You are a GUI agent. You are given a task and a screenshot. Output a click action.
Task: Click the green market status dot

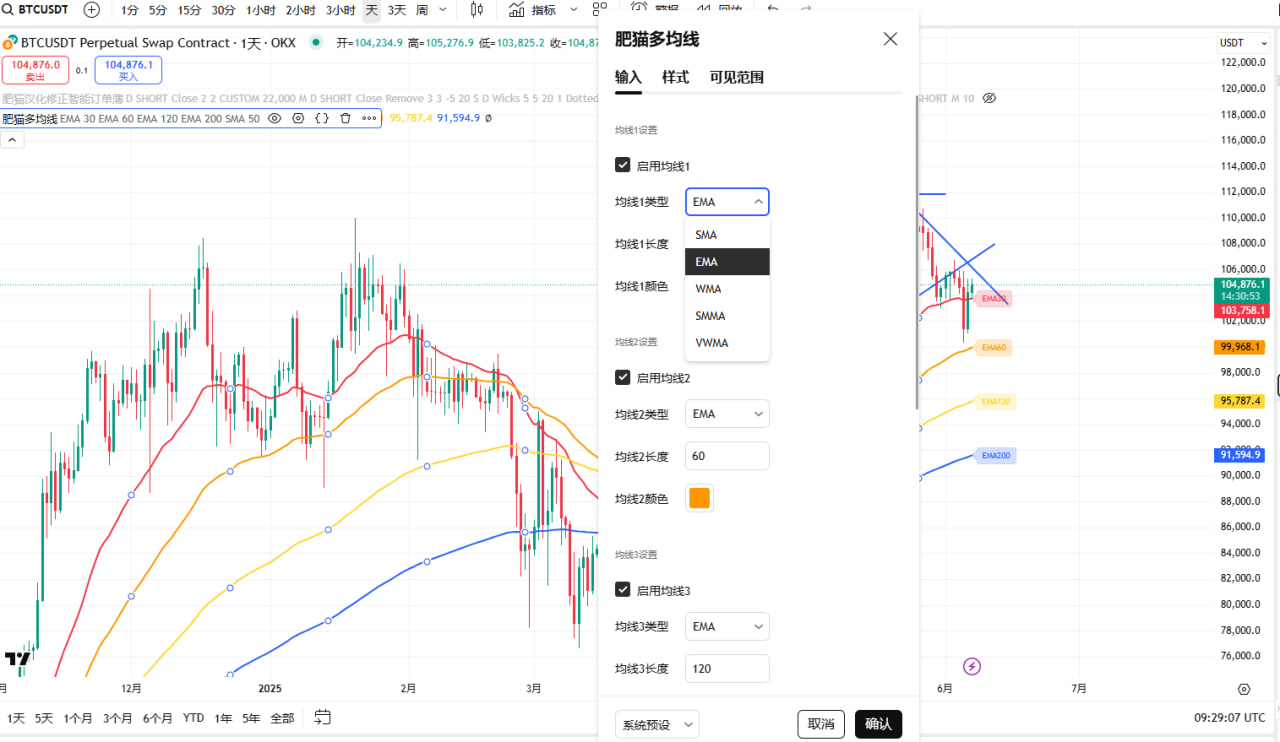click(316, 43)
